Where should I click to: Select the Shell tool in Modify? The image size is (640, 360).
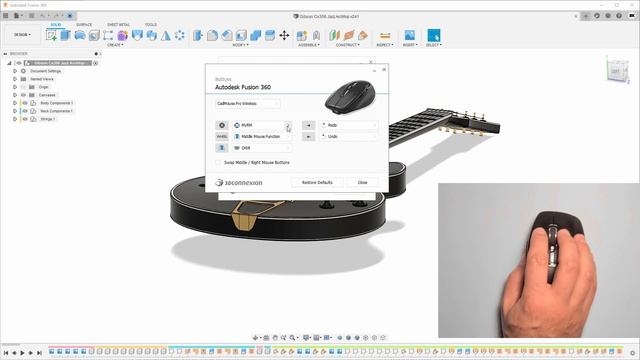coord(241,36)
